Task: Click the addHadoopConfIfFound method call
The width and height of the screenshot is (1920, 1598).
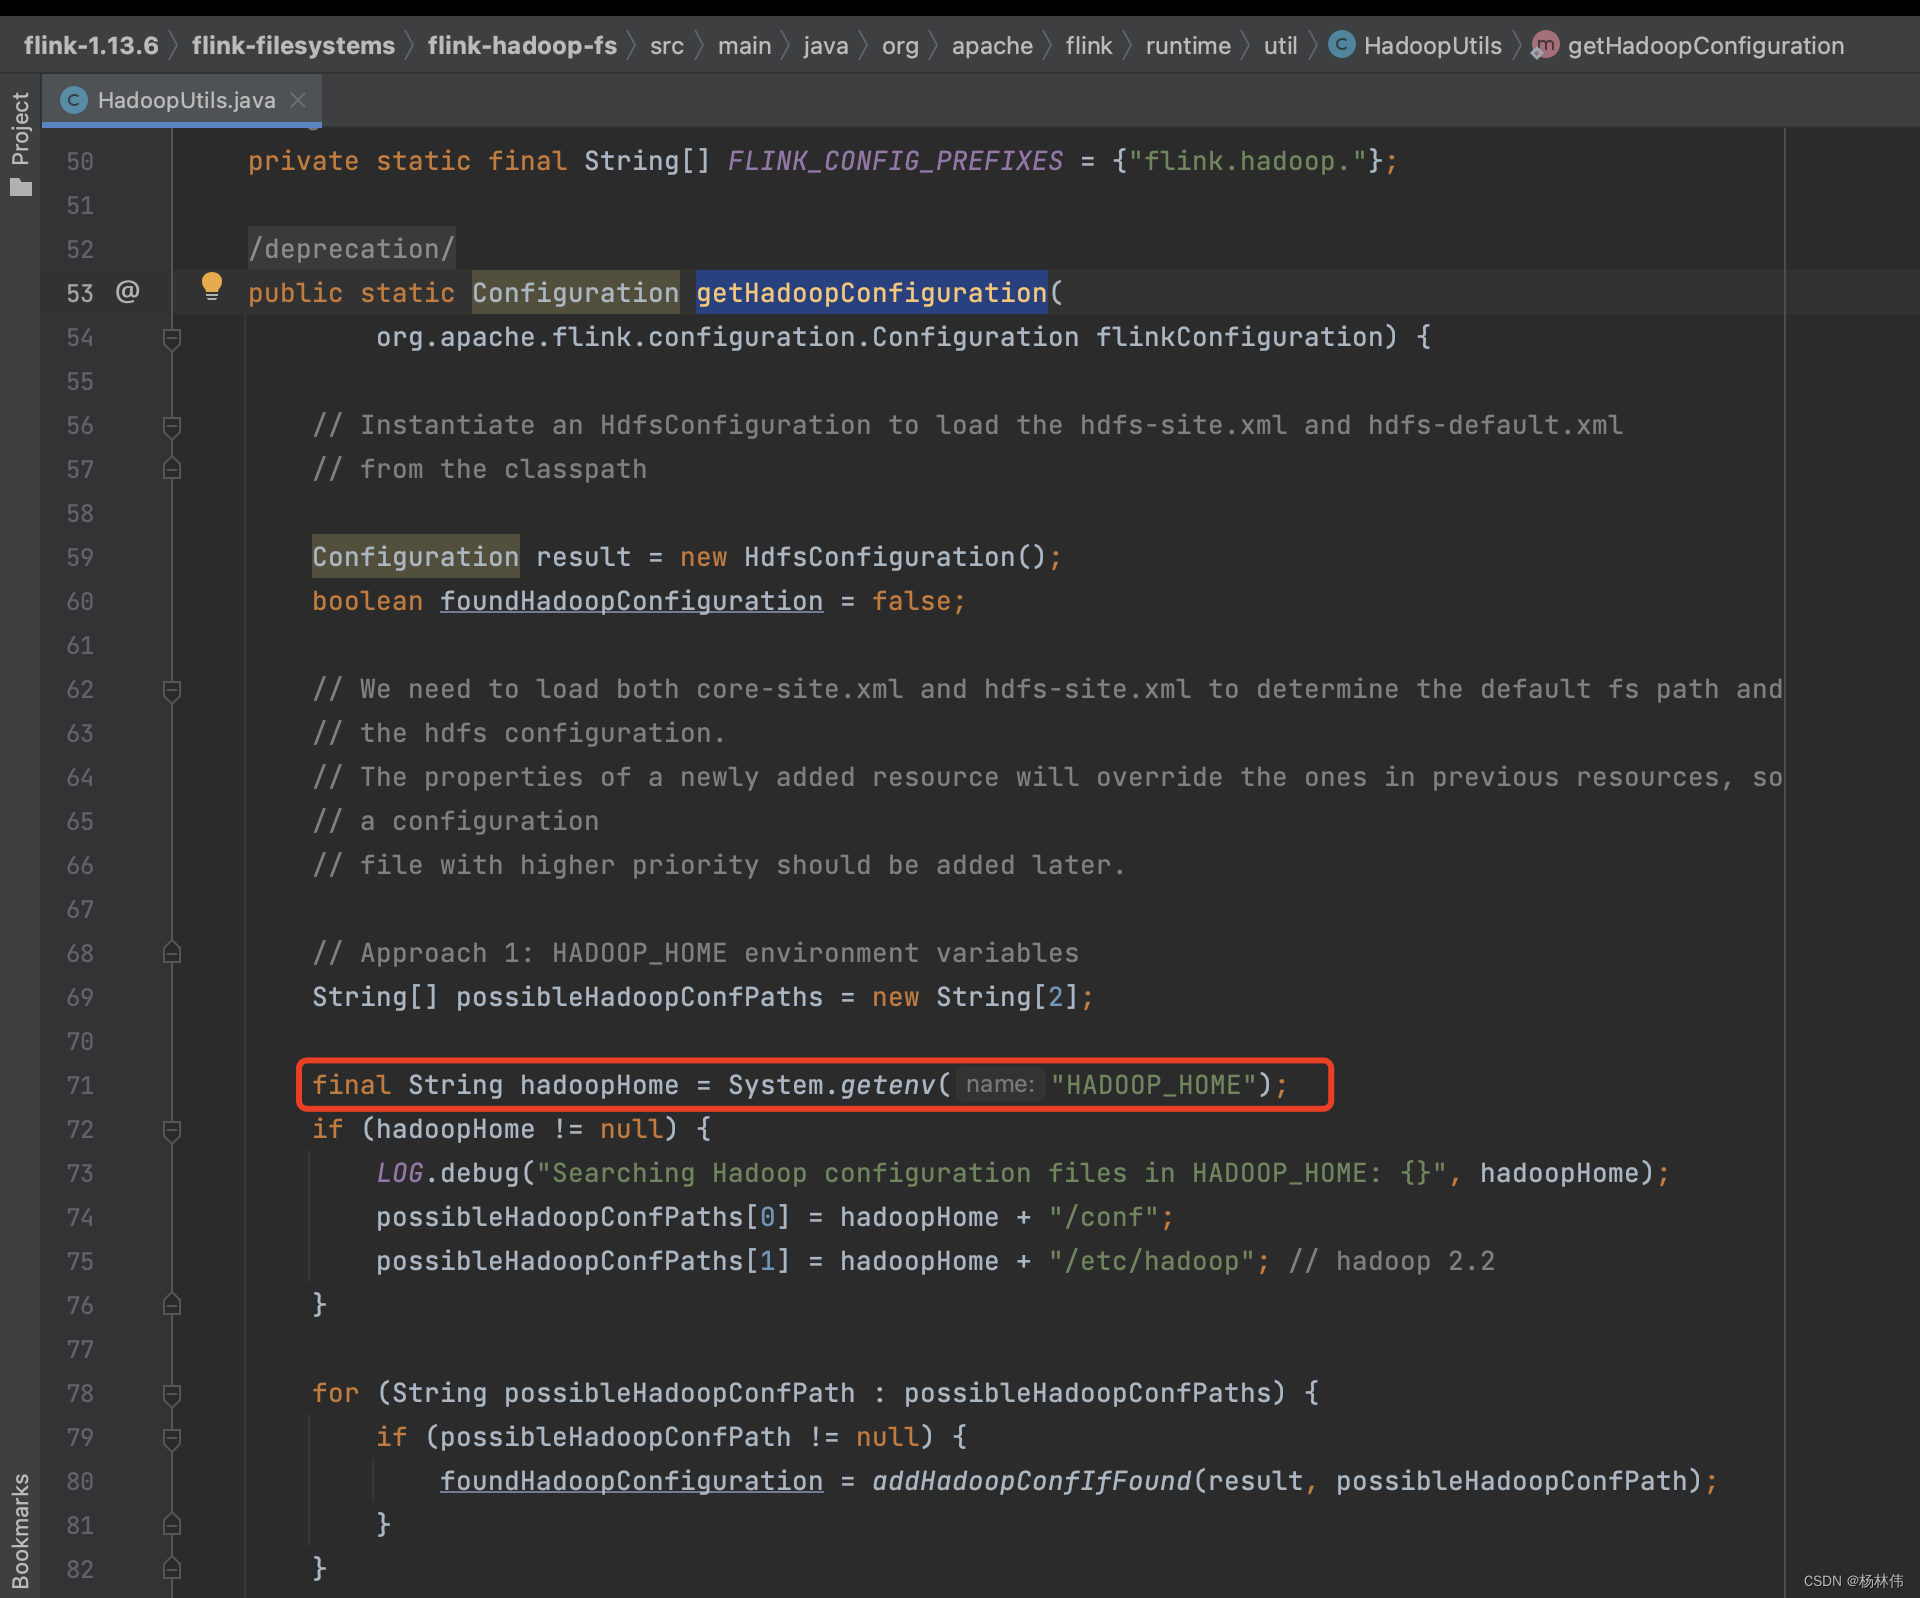Action: click(x=1031, y=1481)
